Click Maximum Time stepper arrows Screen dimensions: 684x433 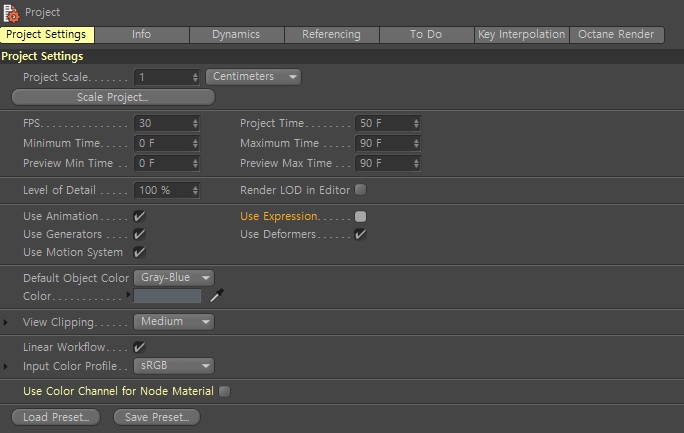tap(416, 143)
